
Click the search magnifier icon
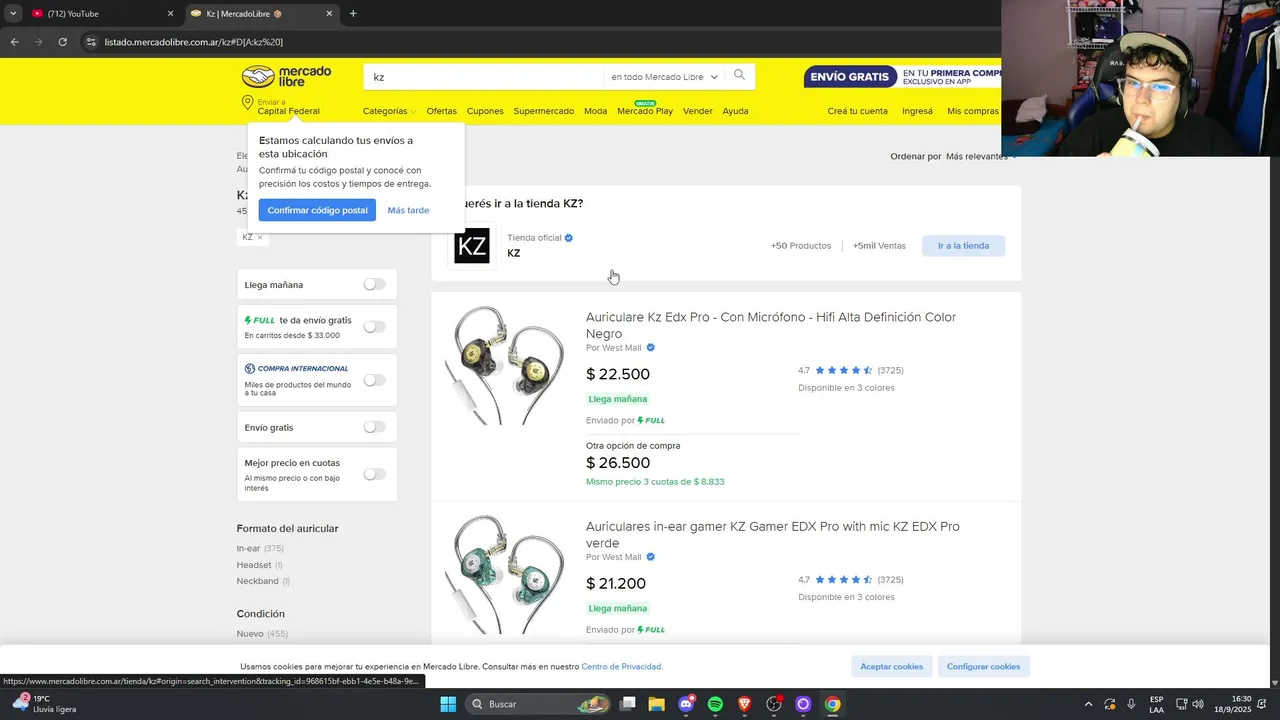(739, 76)
